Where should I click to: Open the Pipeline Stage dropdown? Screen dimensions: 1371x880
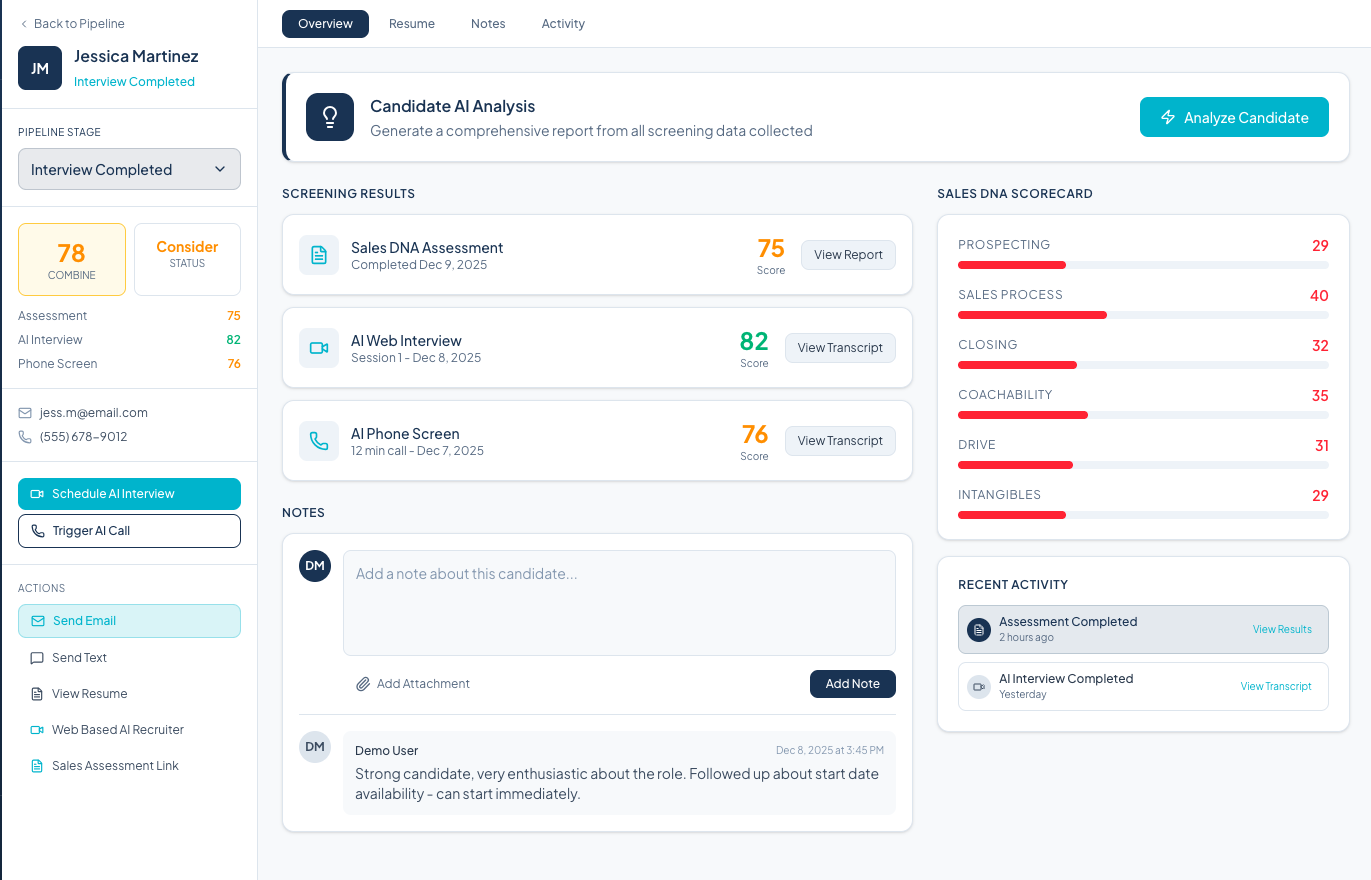(x=129, y=169)
